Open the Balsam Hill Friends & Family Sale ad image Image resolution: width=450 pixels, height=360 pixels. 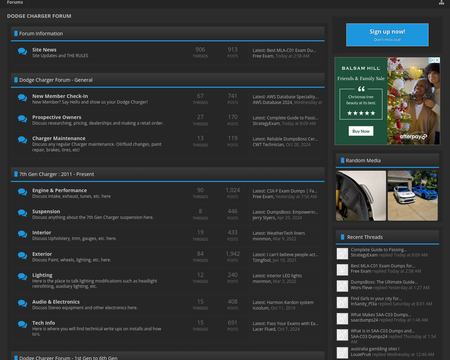[387, 101]
